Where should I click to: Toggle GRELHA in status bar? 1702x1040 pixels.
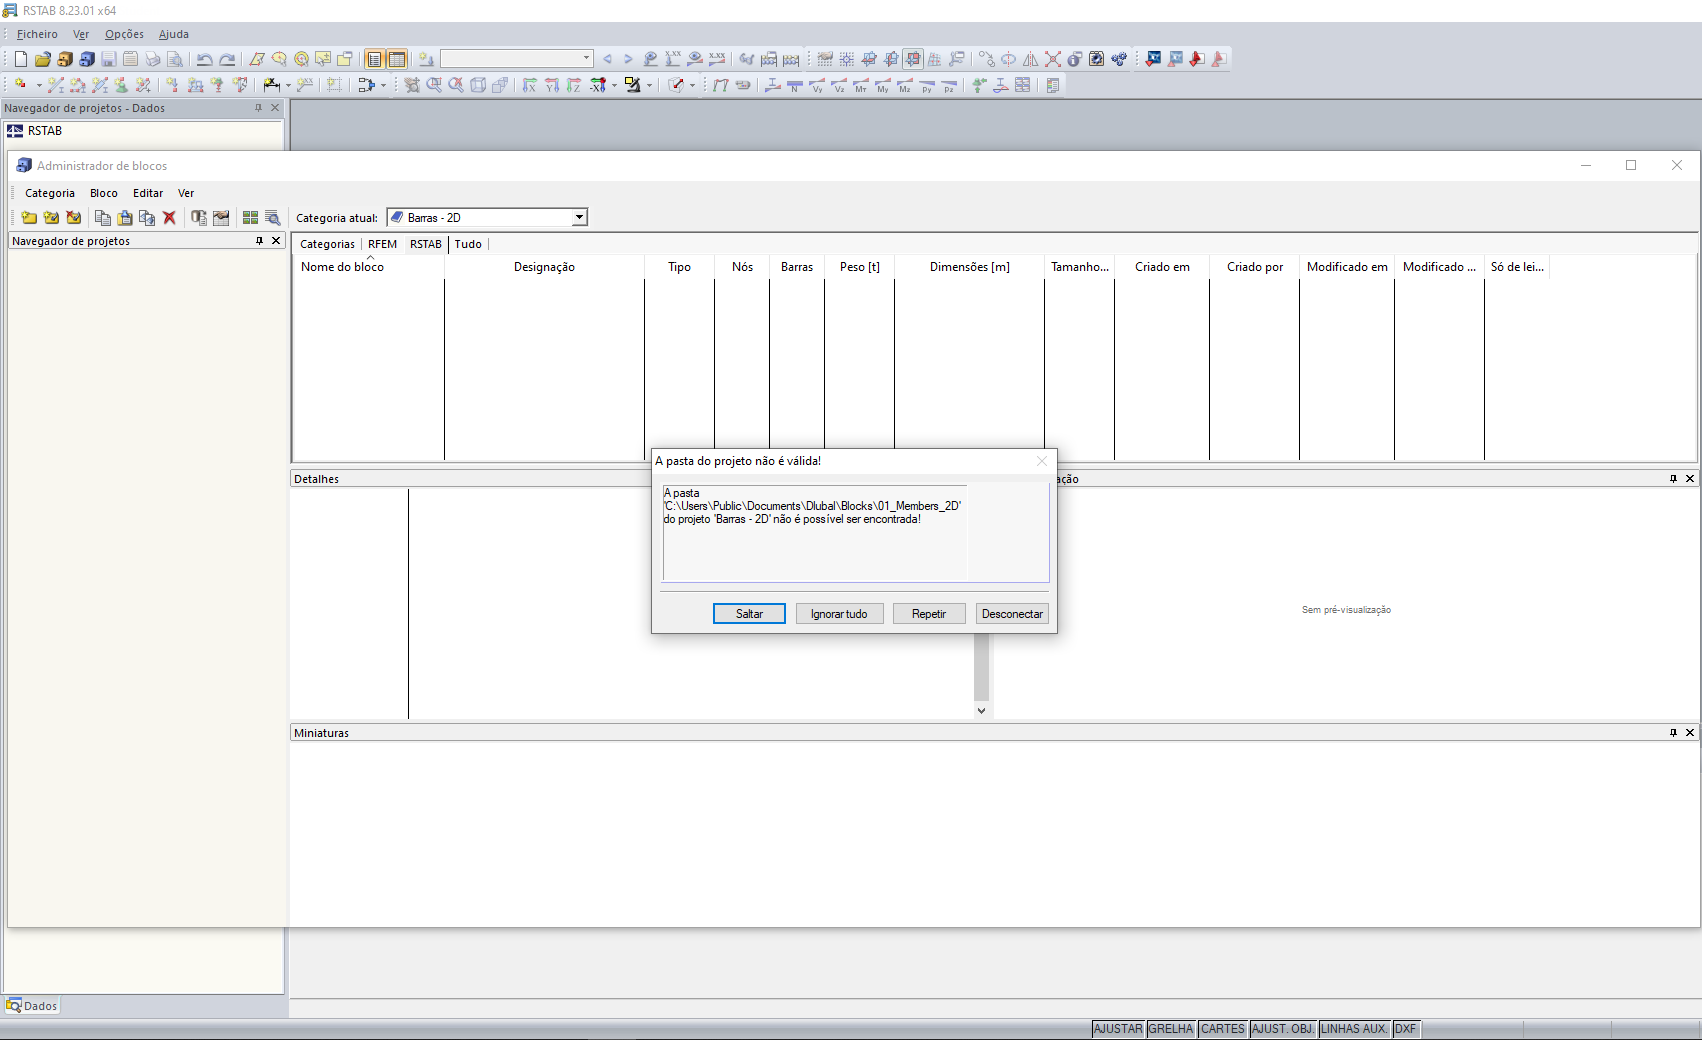pos(1171,1029)
